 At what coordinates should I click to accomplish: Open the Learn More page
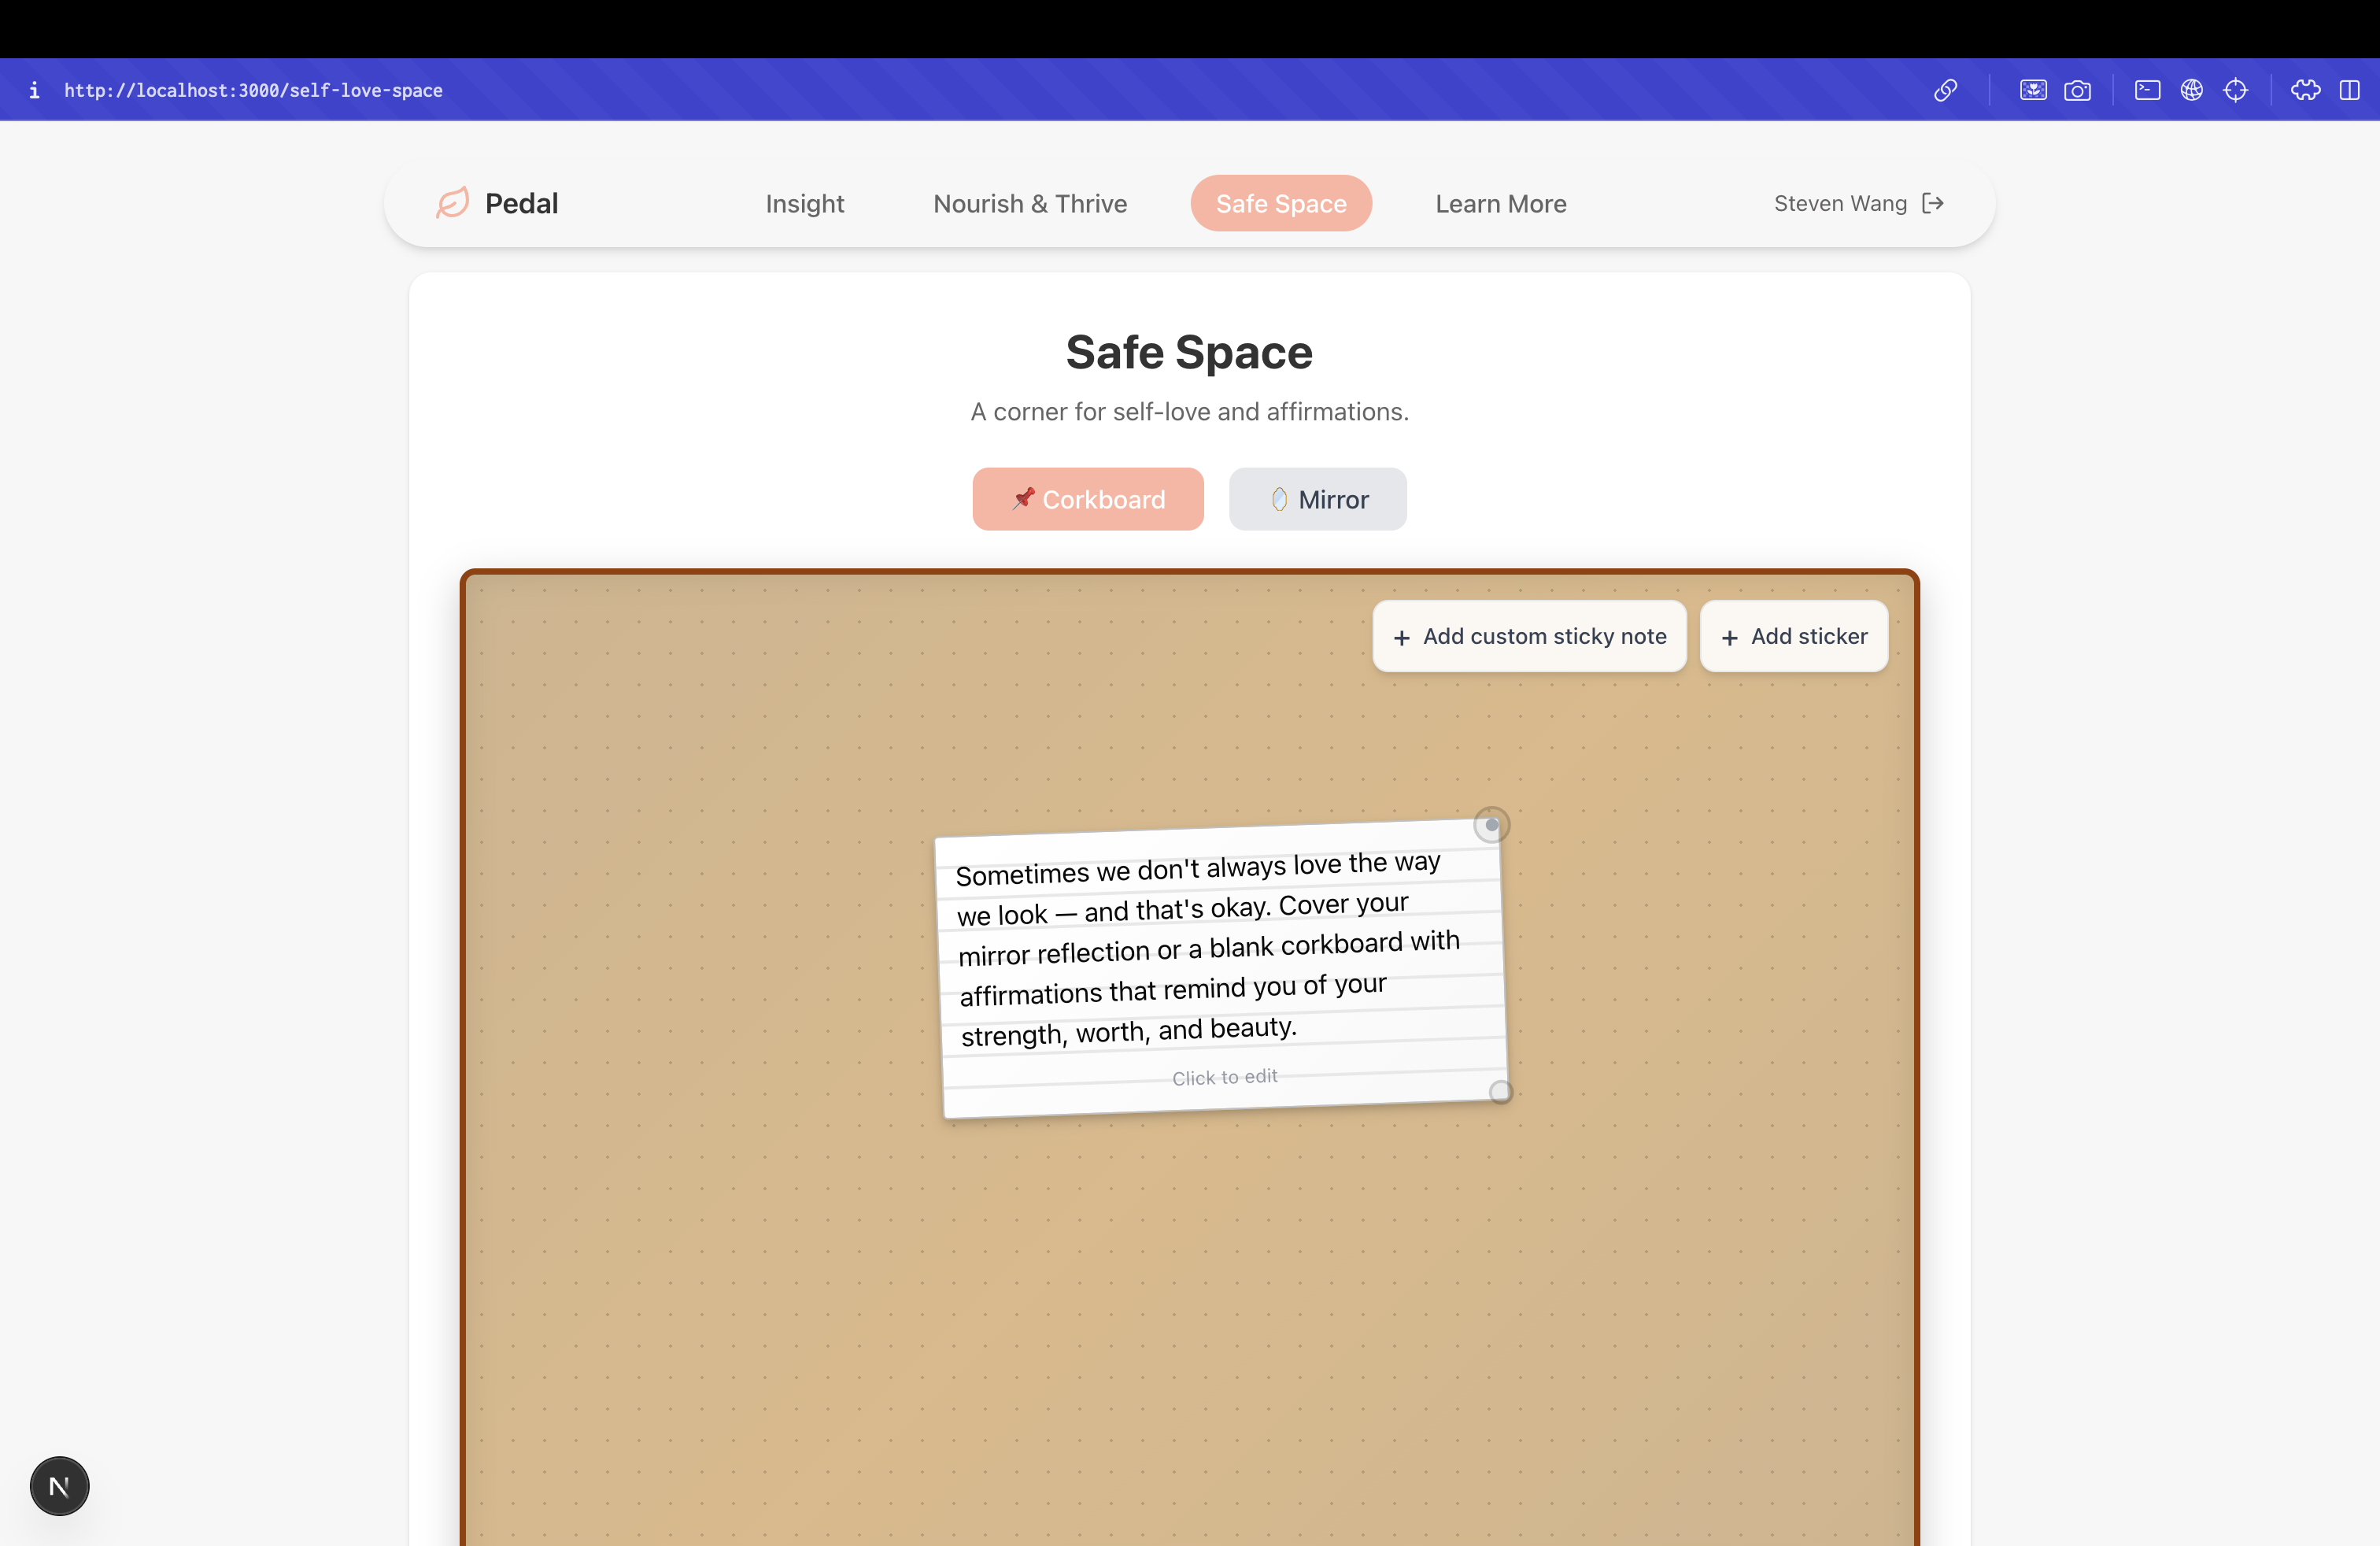(1500, 203)
